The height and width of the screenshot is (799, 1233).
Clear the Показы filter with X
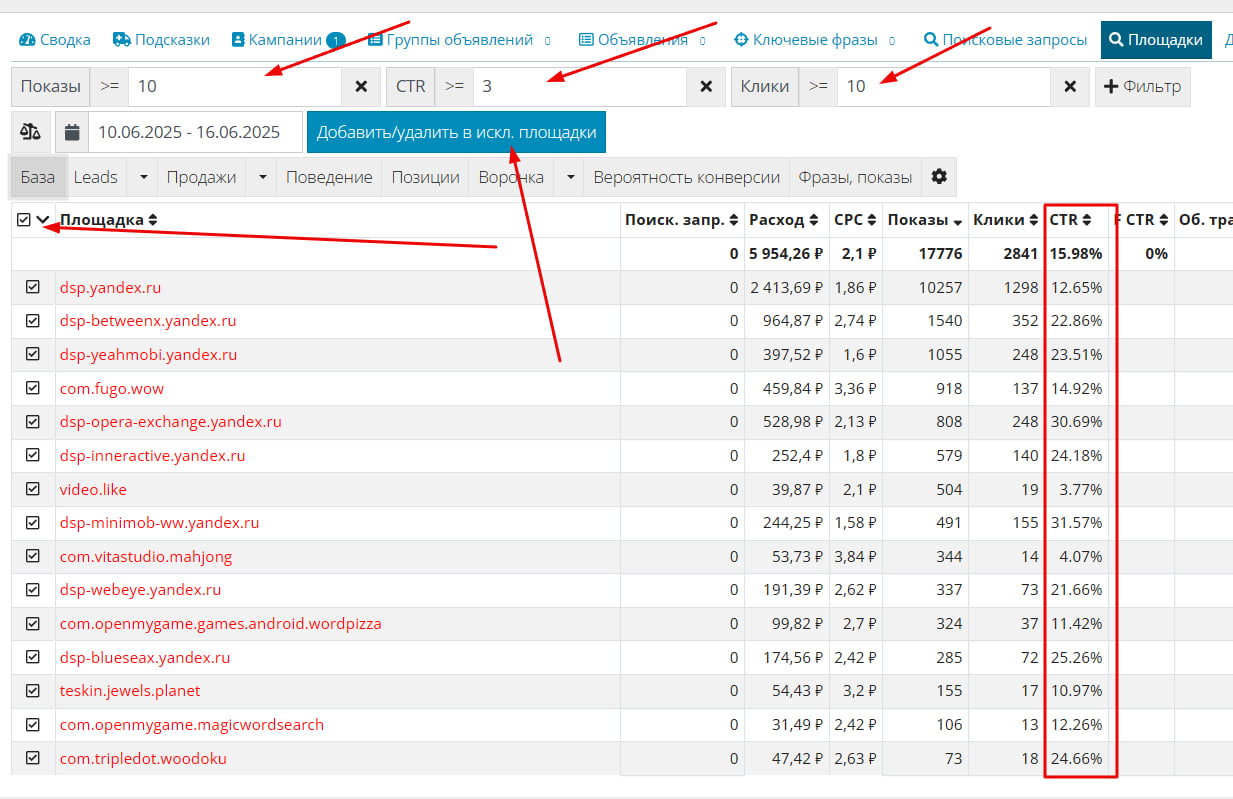(361, 87)
